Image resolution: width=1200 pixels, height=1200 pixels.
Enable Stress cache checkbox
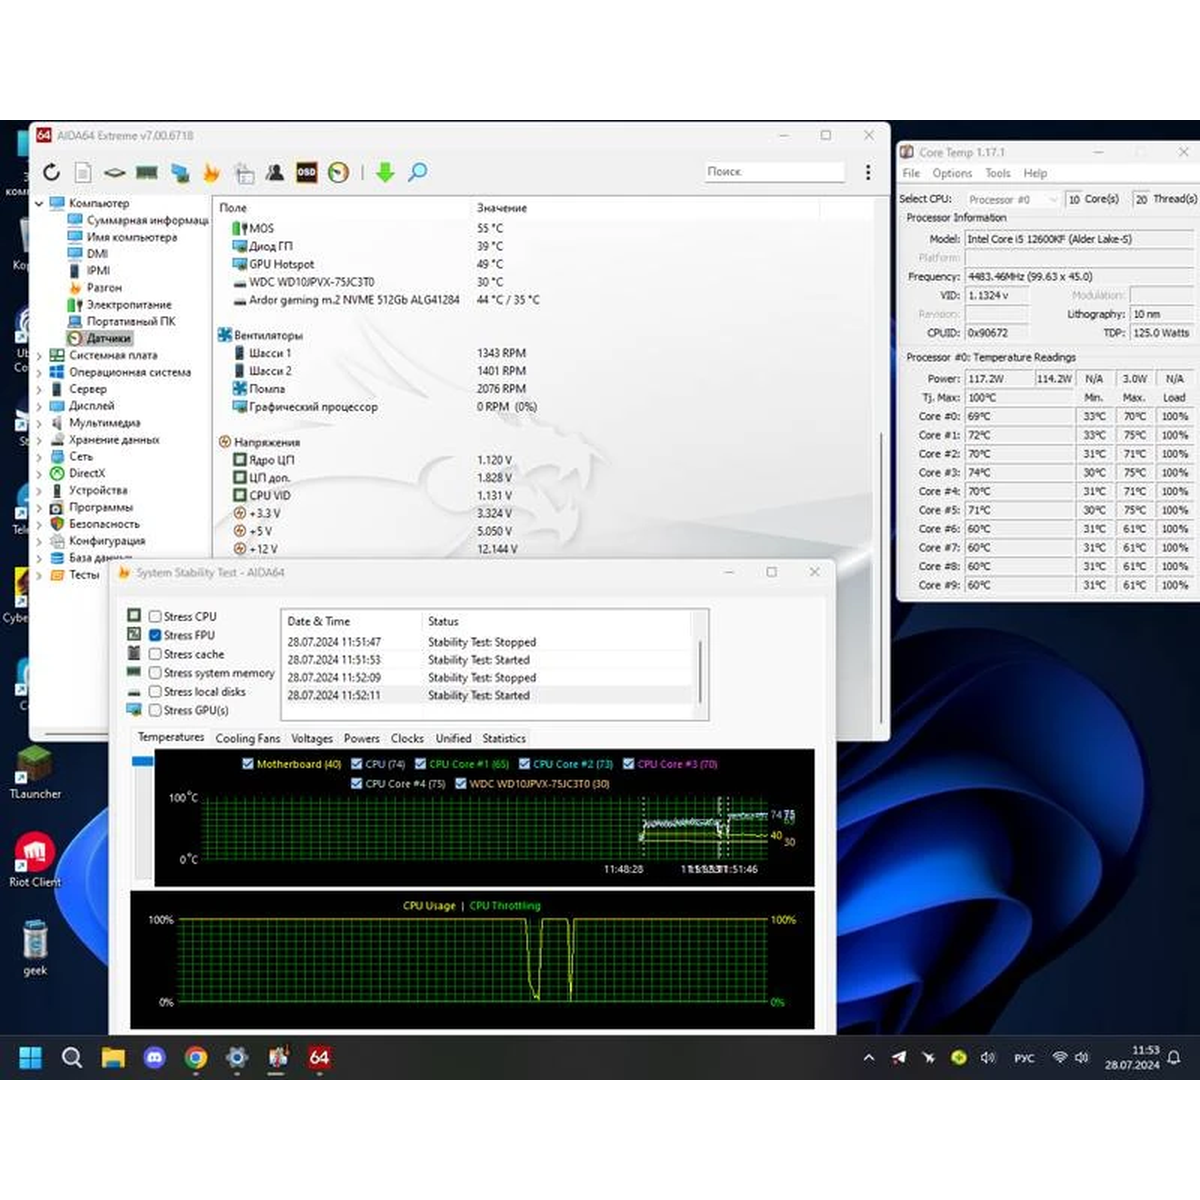pyautogui.click(x=155, y=654)
